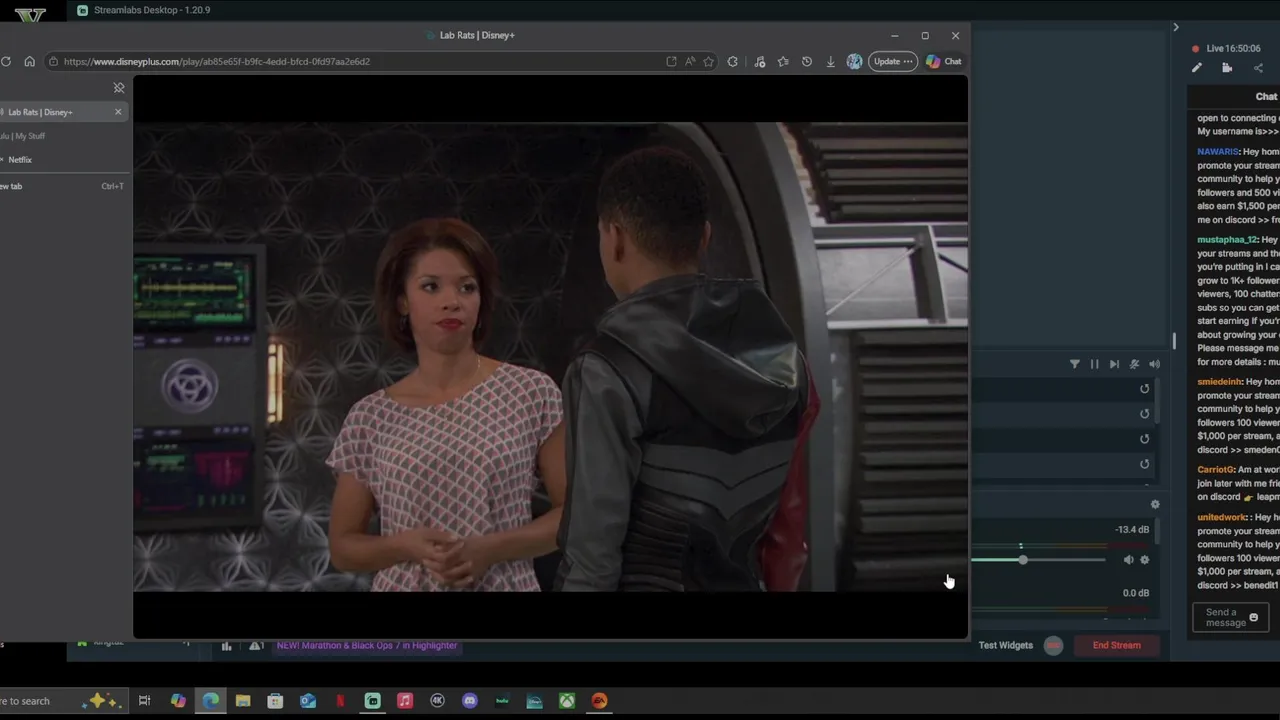Open the emoji picker in chat field
This screenshot has width=1280, height=720.
[x=1253, y=618]
